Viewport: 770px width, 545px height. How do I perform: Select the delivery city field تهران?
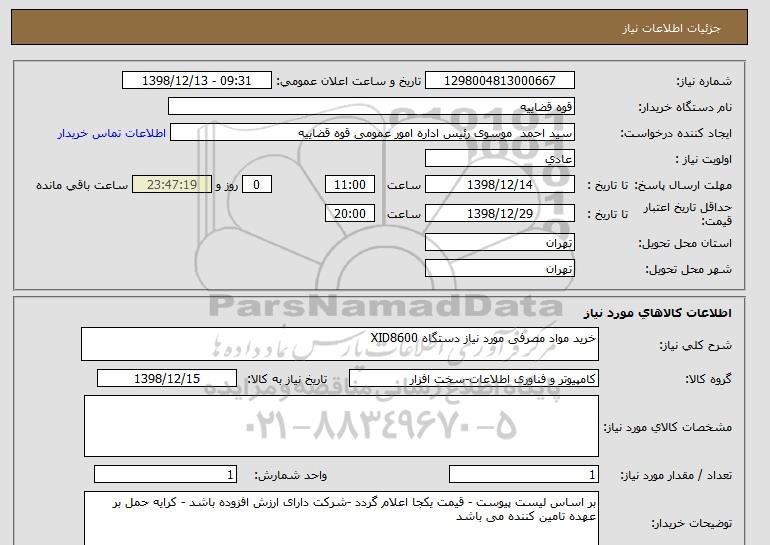point(499,269)
